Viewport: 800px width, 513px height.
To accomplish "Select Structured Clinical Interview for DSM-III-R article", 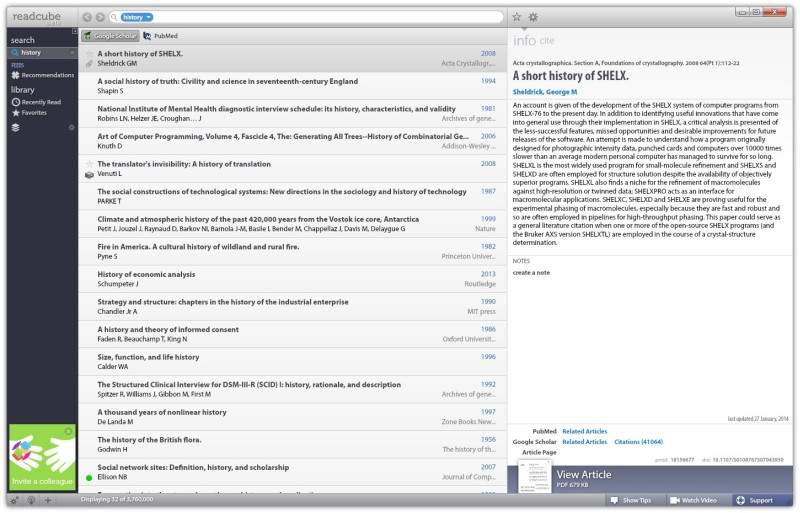I will 292,389.
